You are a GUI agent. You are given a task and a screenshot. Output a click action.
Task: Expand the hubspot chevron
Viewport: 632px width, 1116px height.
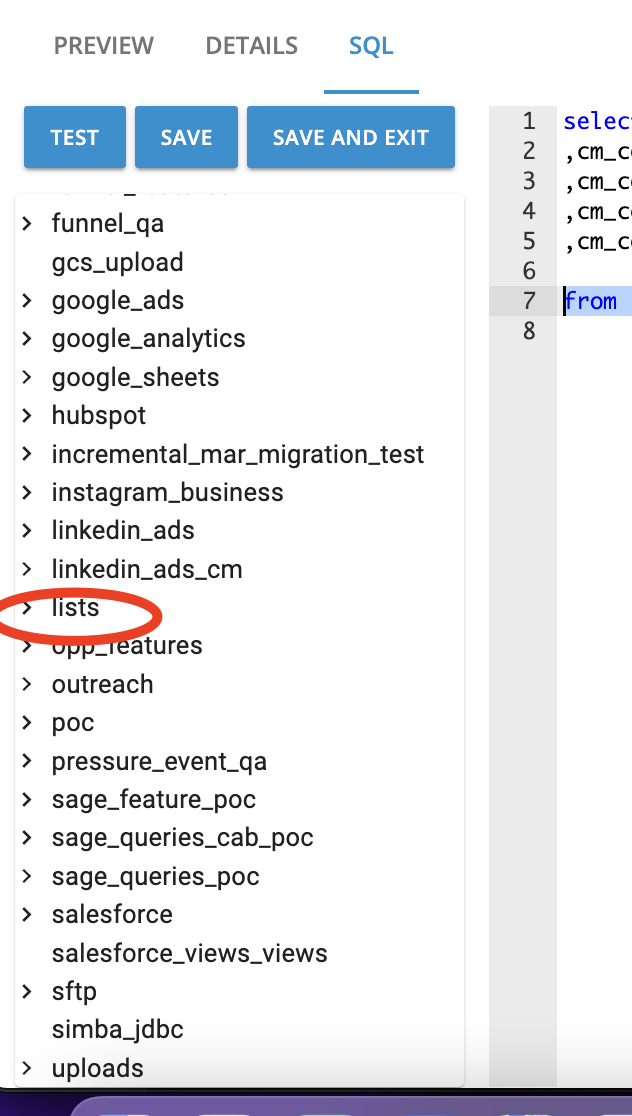pos(27,415)
